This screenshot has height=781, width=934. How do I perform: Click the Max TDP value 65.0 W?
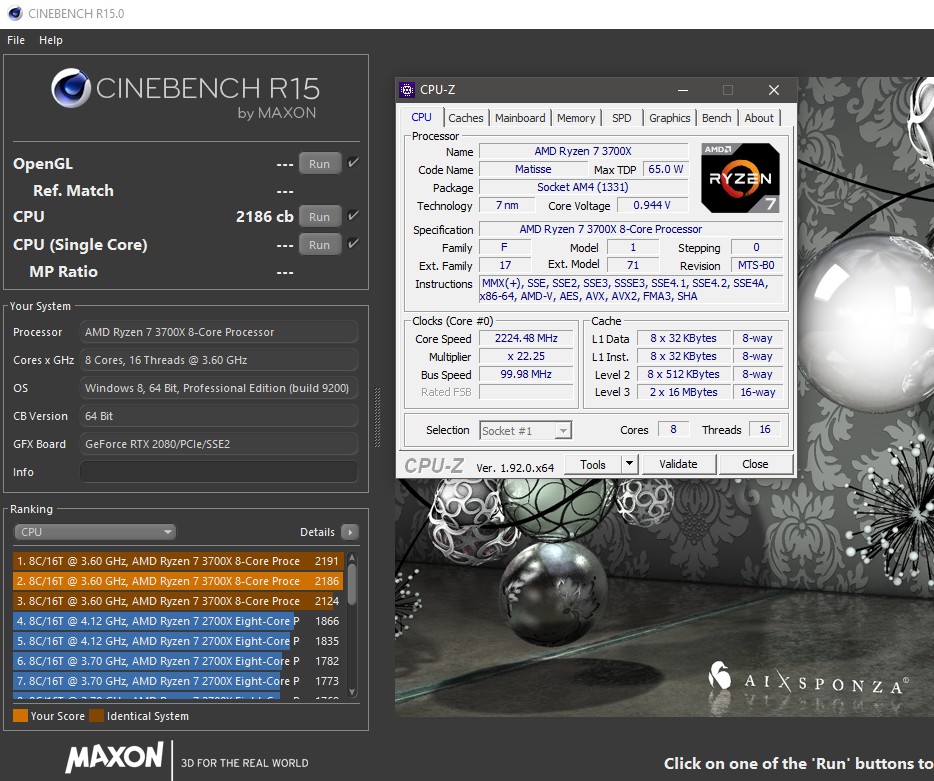[665, 169]
